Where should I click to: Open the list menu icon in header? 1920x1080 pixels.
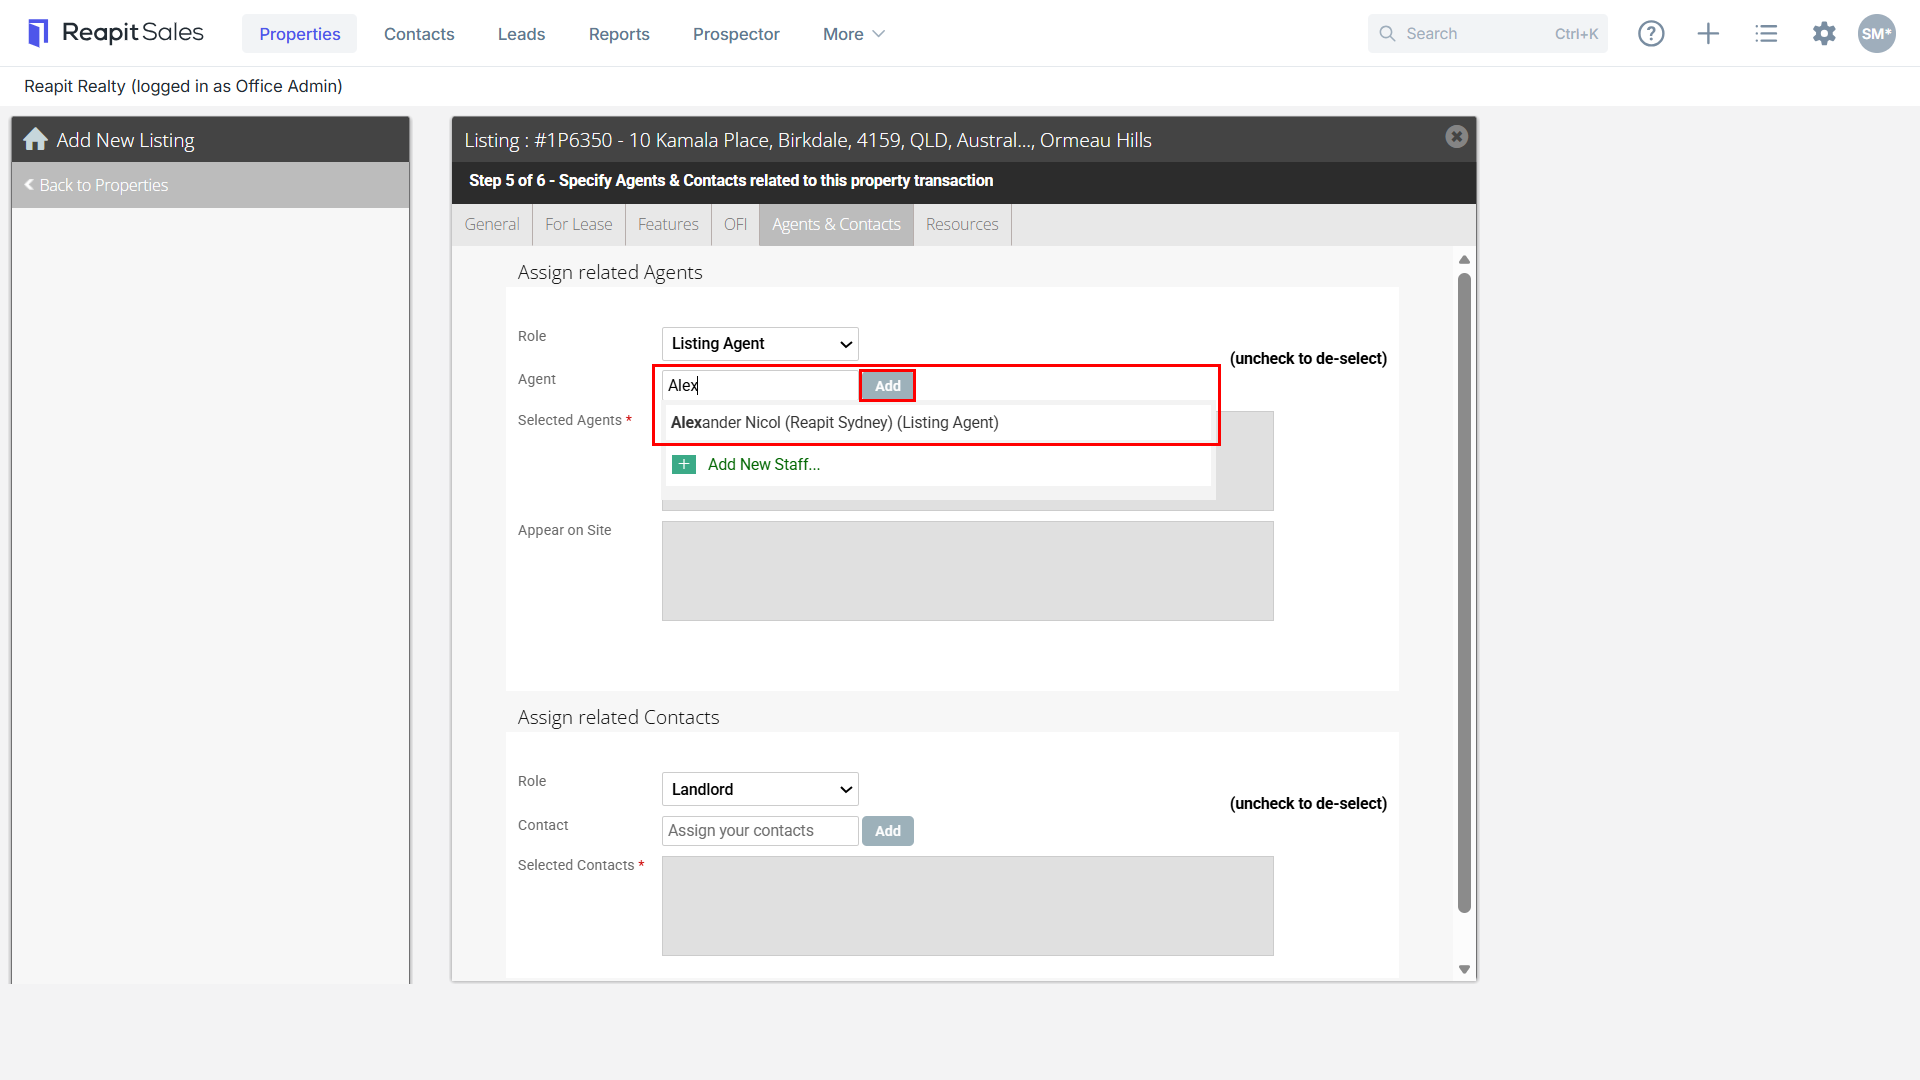[1766, 34]
